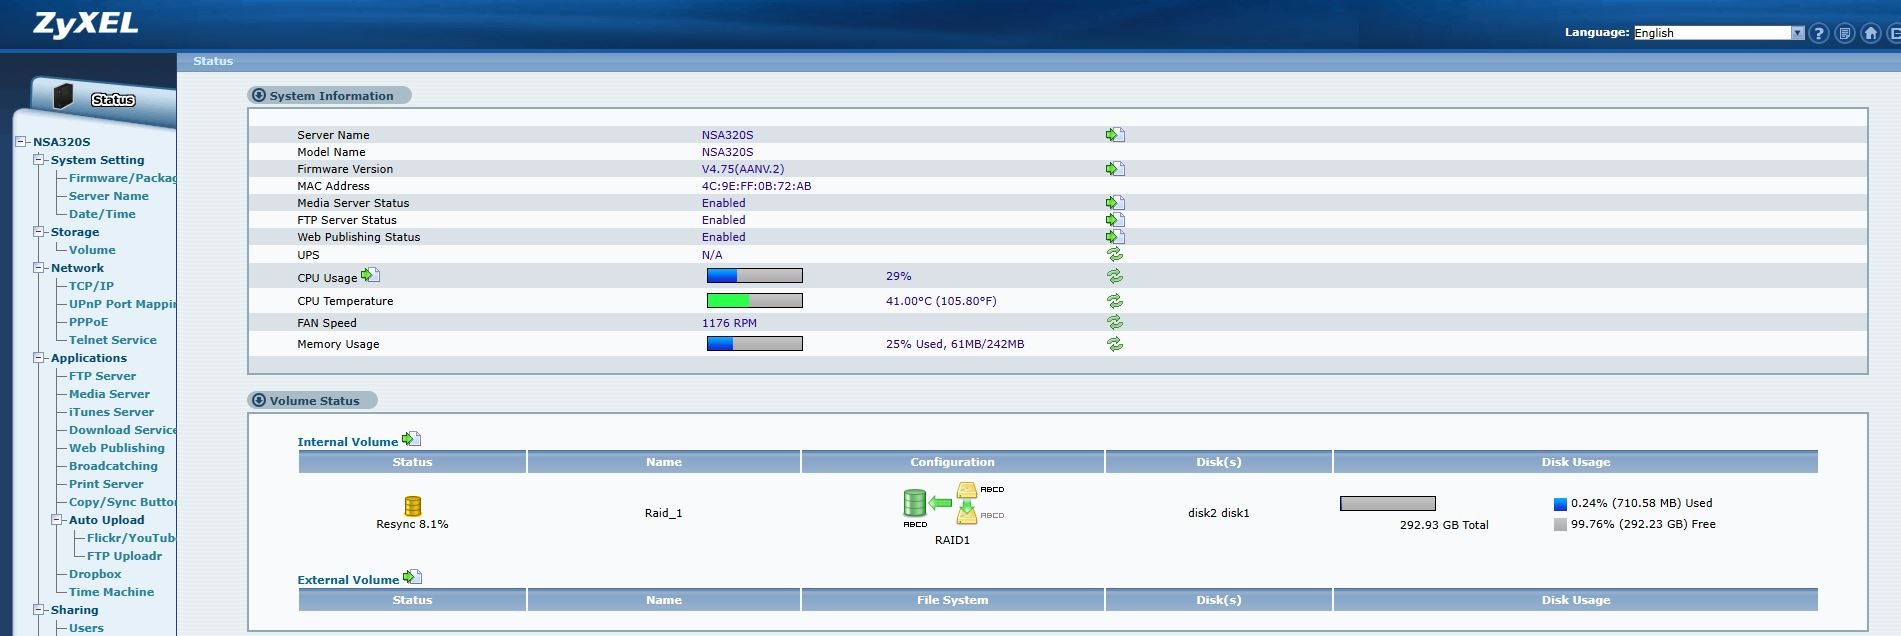Open Web Publishing Status settings icon

coord(1115,237)
